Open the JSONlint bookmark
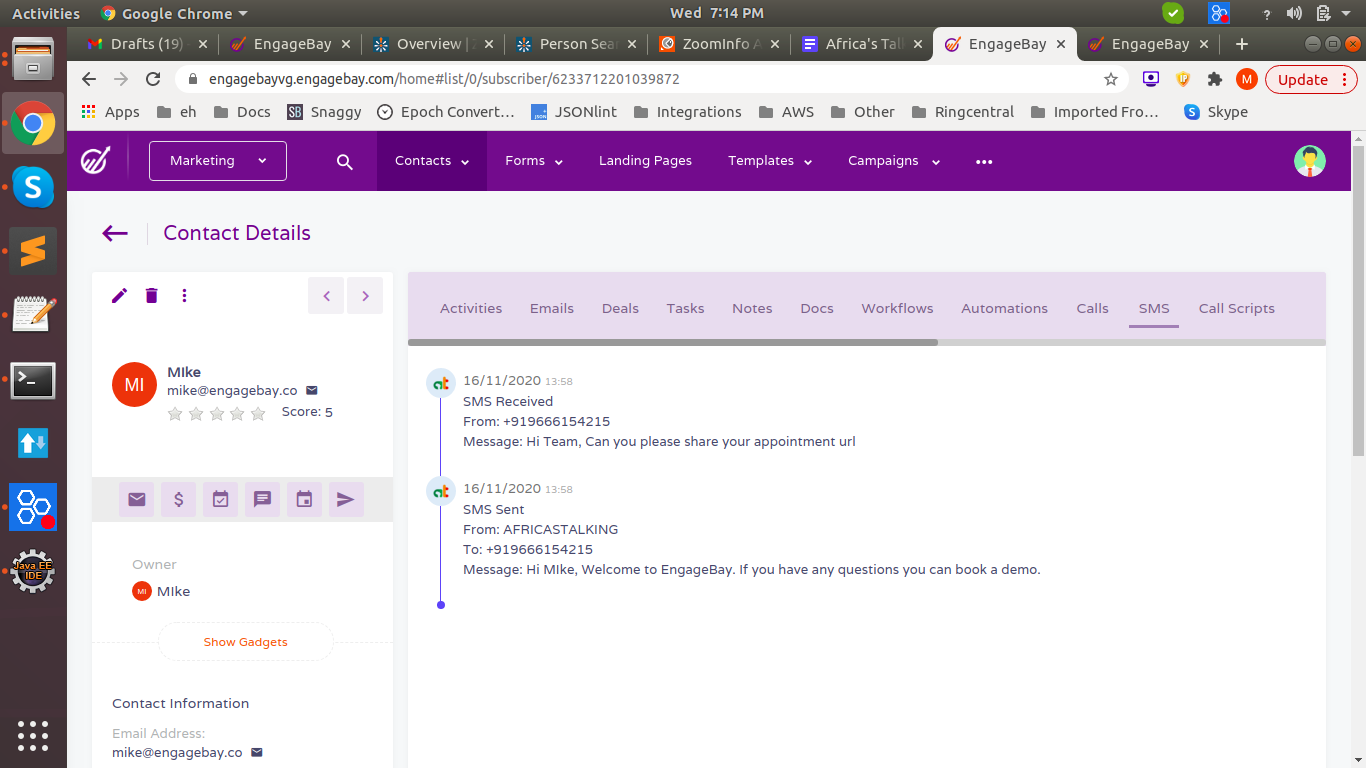 click(x=572, y=112)
